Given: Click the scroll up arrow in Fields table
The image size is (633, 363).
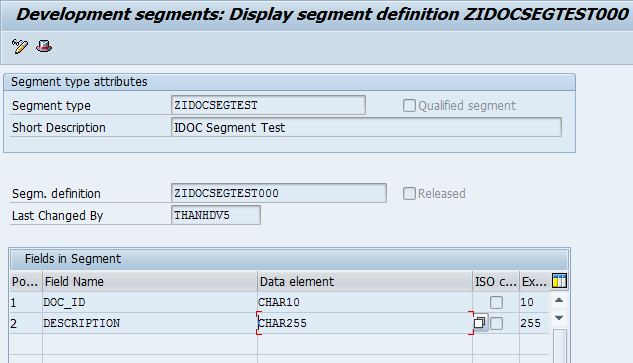Looking at the screenshot, I should tap(559, 300).
